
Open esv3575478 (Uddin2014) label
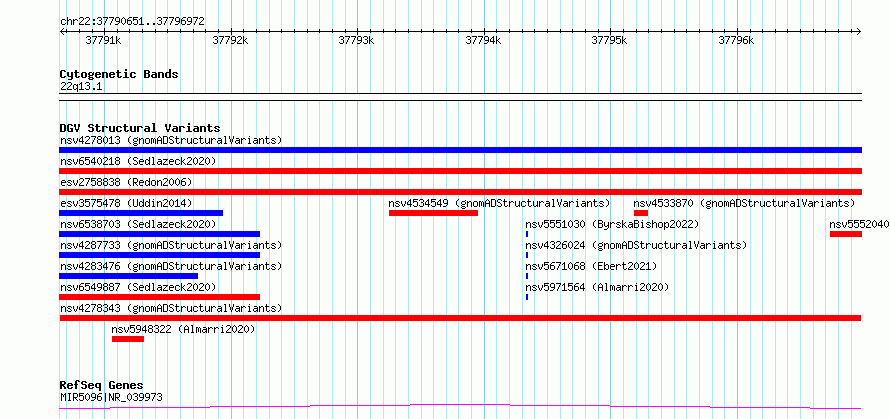126,203
